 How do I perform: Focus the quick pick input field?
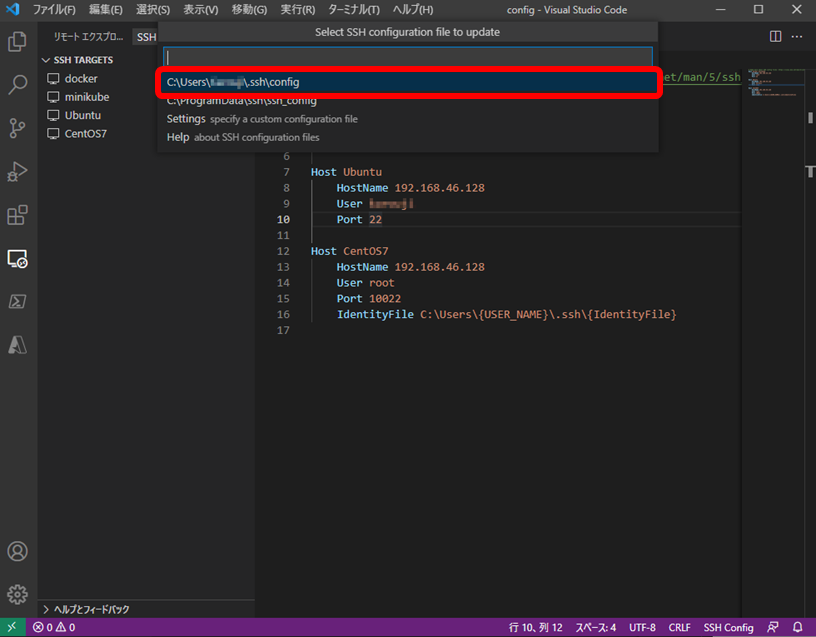point(408,57)
